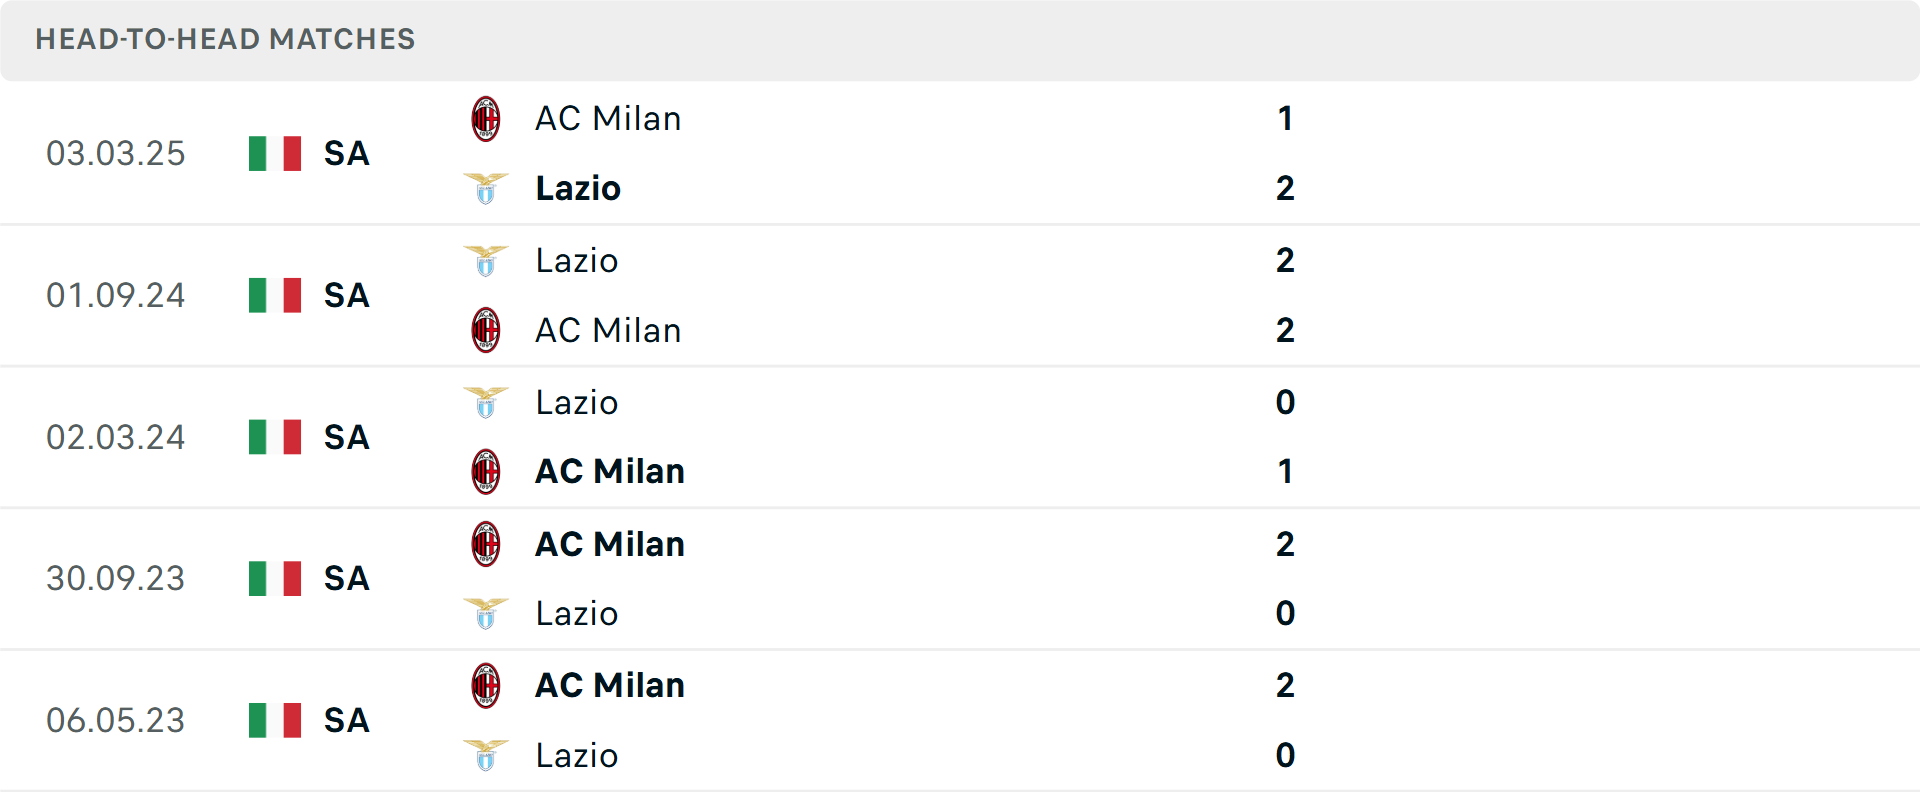
Task: Click AC Milan crest in 03.03.25 match
Action: (x=486, y=119)
